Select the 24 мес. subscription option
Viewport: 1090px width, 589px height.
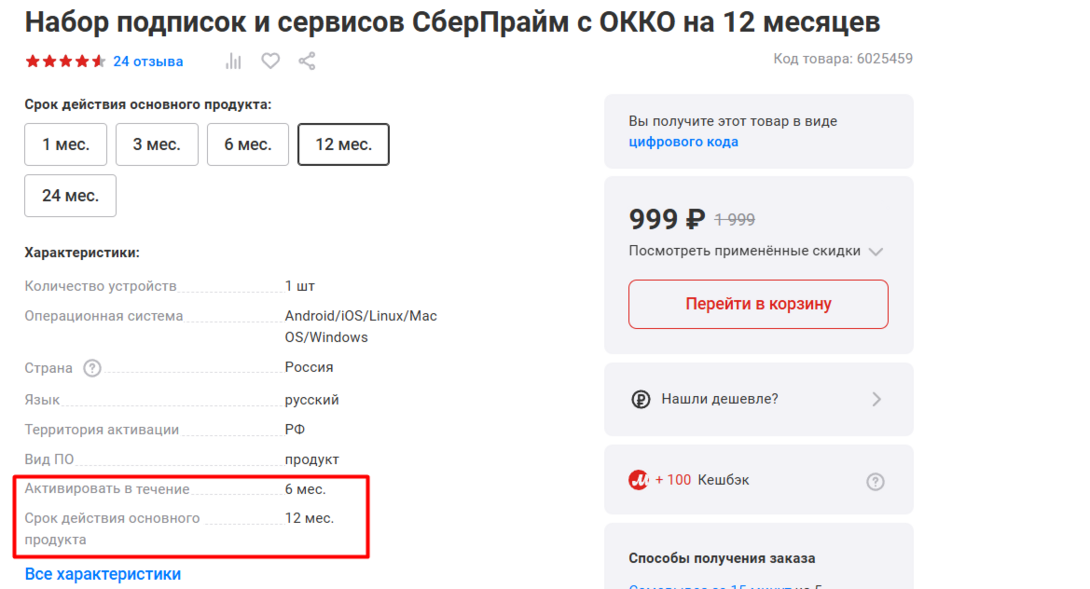(70, 195)
